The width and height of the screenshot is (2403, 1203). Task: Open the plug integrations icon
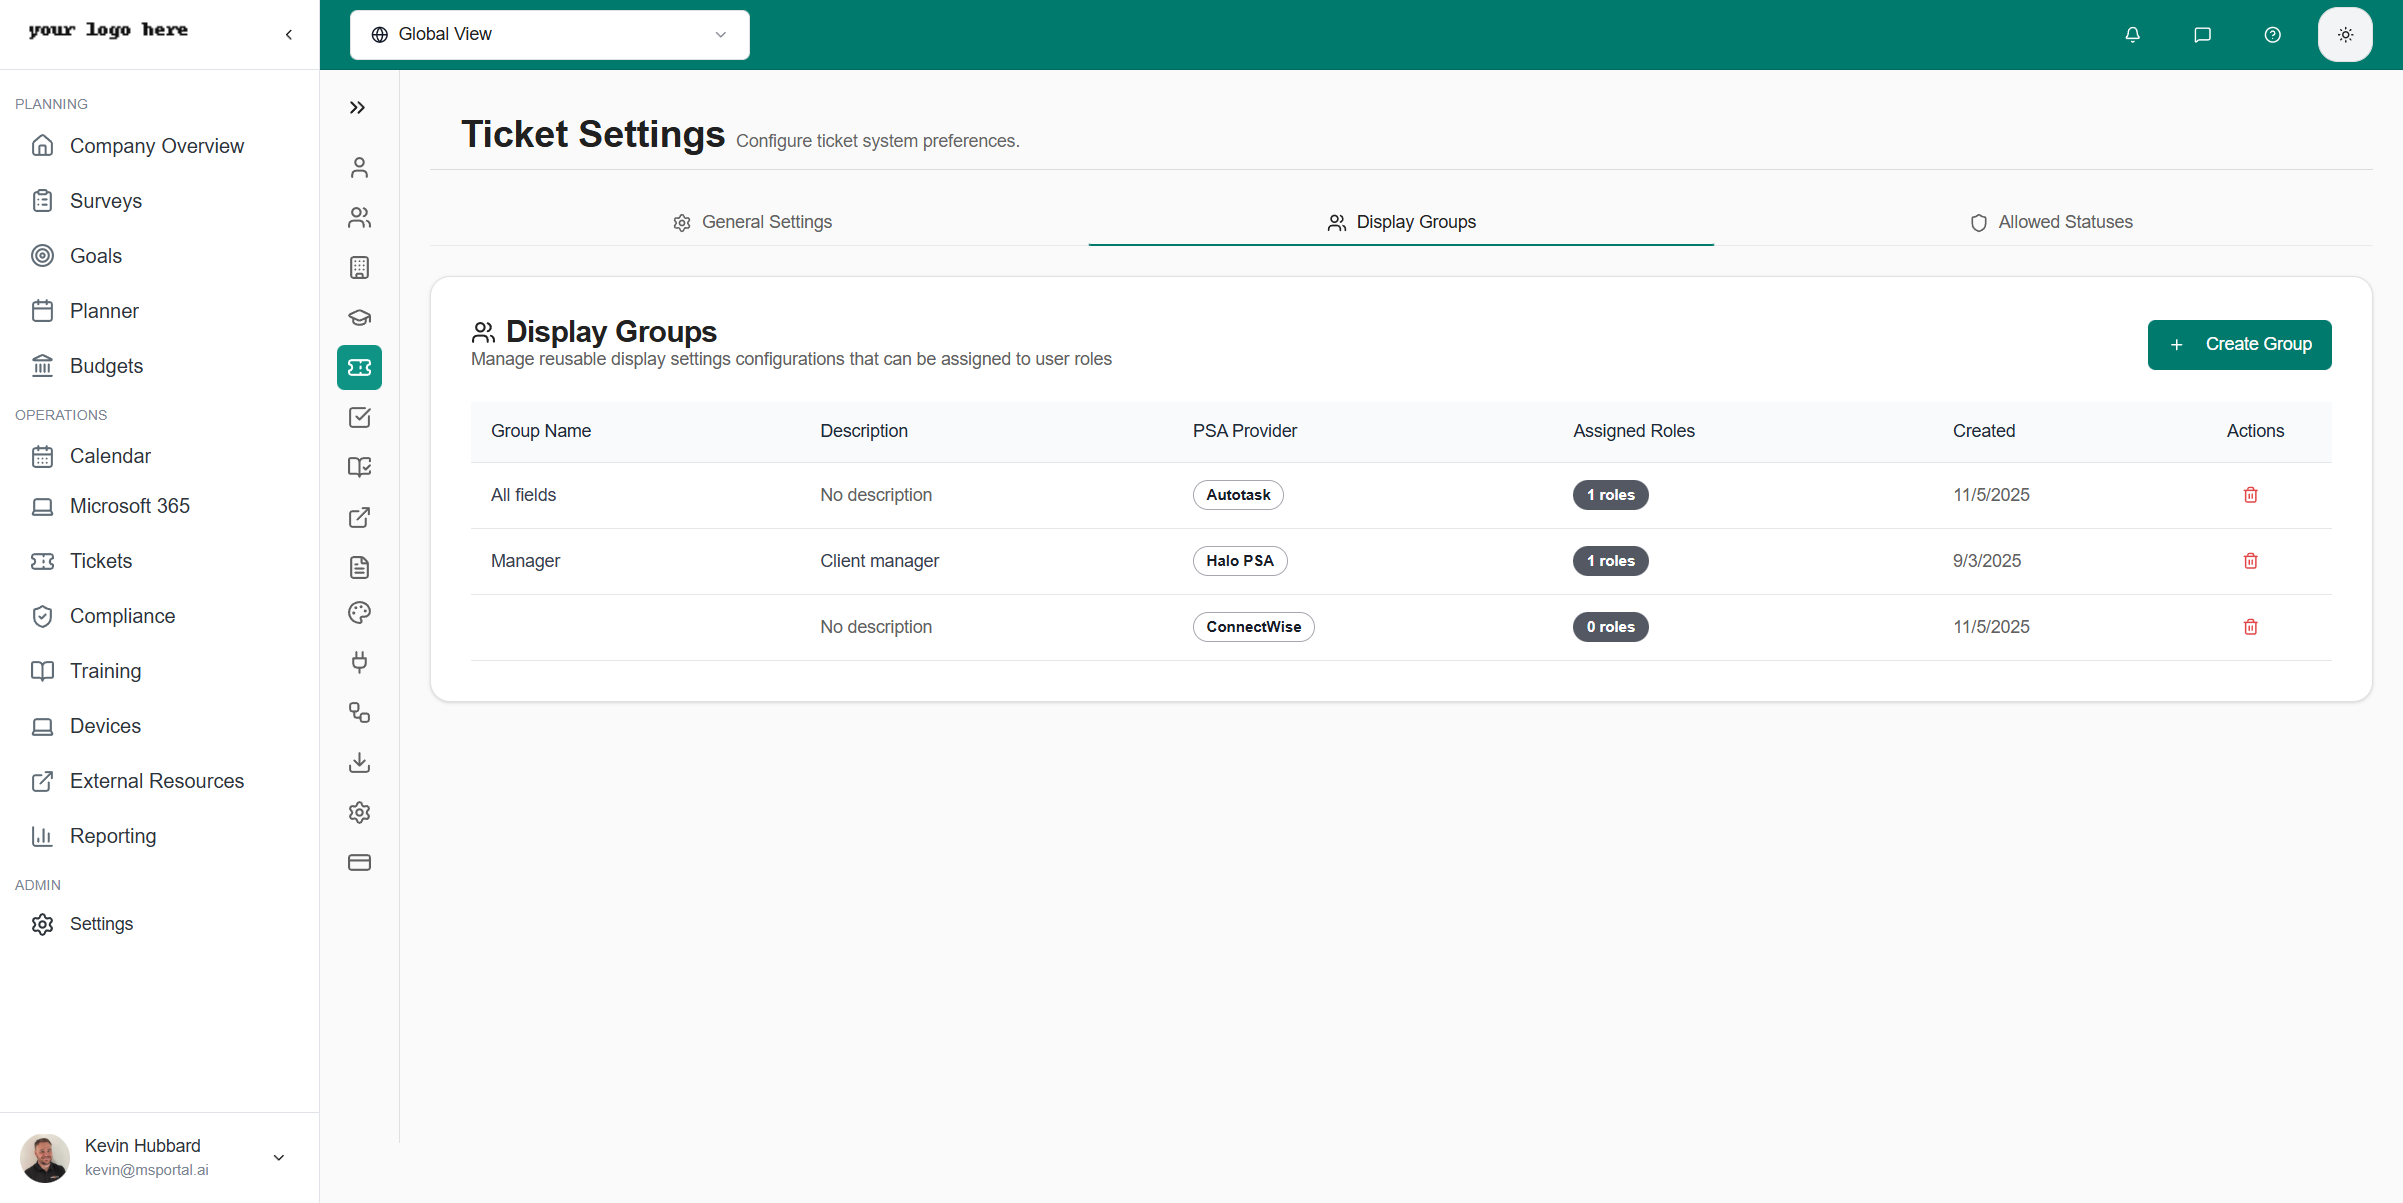click(x=359, y=662)
